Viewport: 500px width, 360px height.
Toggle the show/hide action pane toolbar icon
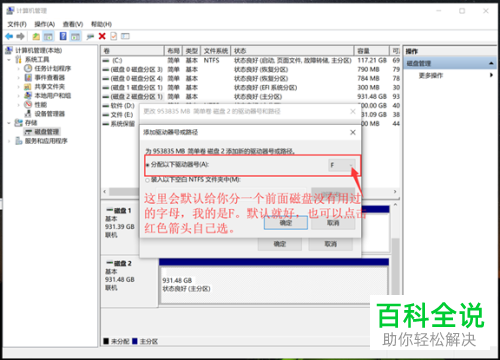76,36
